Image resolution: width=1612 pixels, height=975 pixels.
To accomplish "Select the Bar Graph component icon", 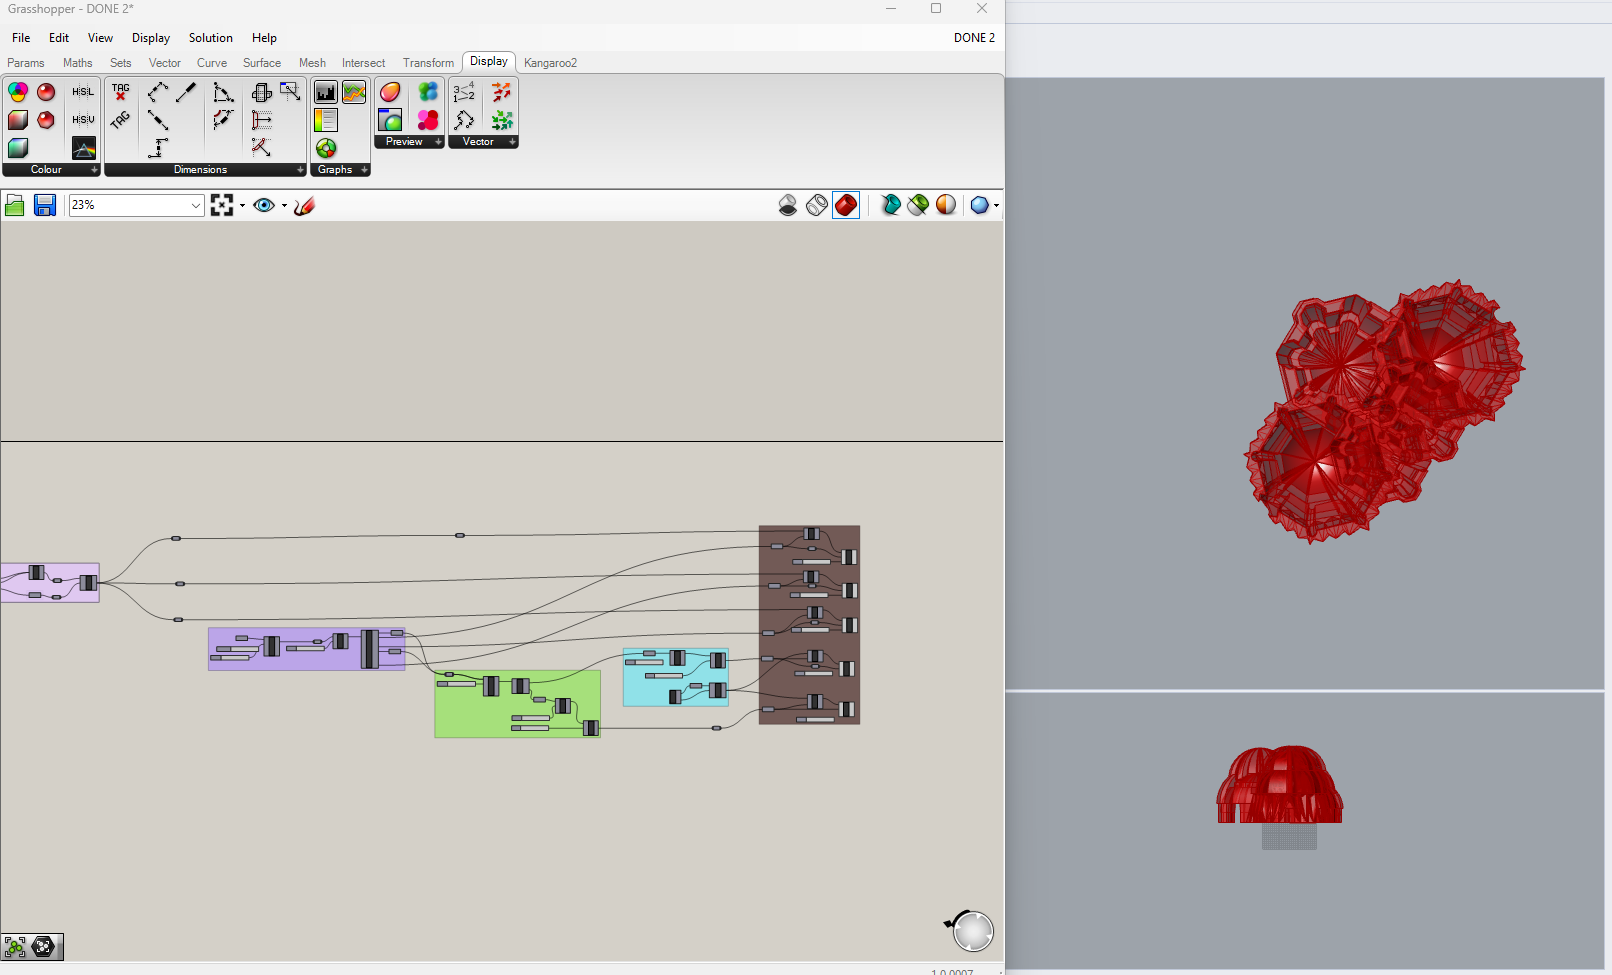I will click(x=326, y=92).
